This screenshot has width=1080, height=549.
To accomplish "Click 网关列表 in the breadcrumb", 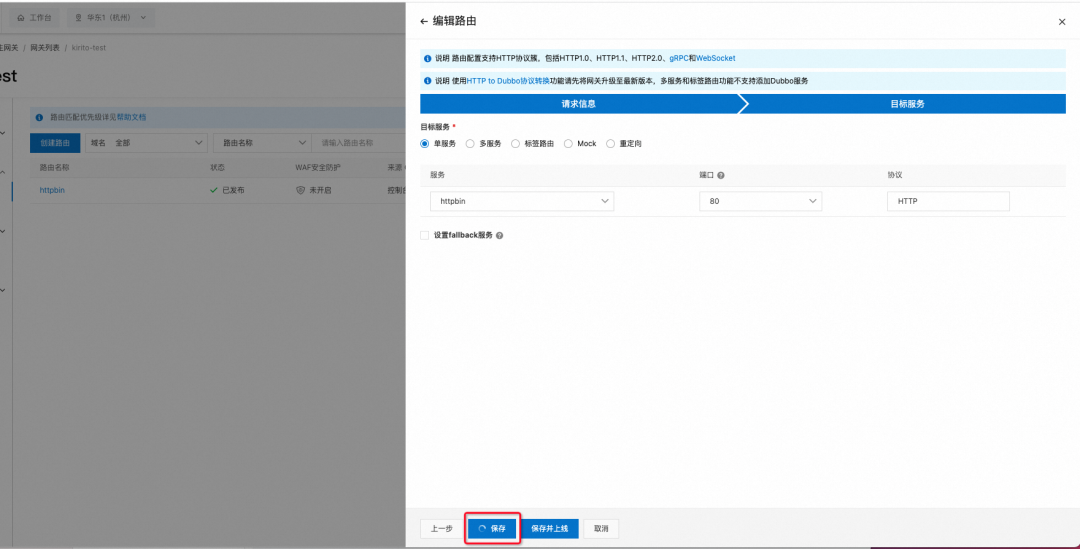I will pos(45,48).
